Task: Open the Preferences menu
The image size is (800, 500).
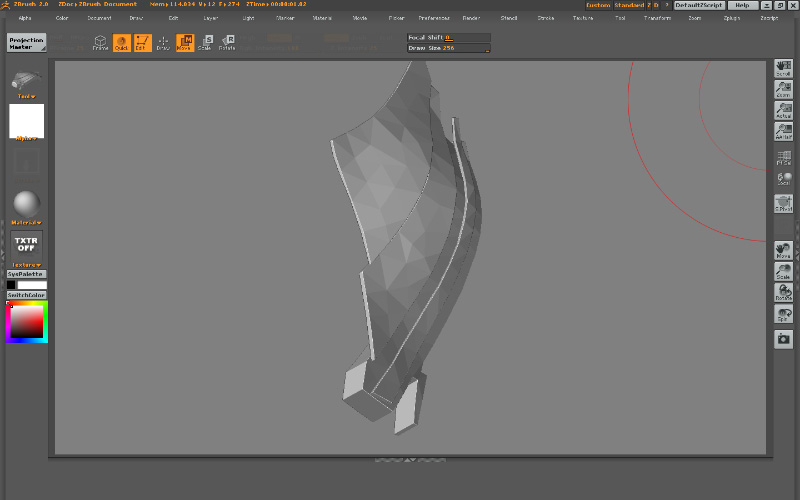Action: click(x=433, y=18)
